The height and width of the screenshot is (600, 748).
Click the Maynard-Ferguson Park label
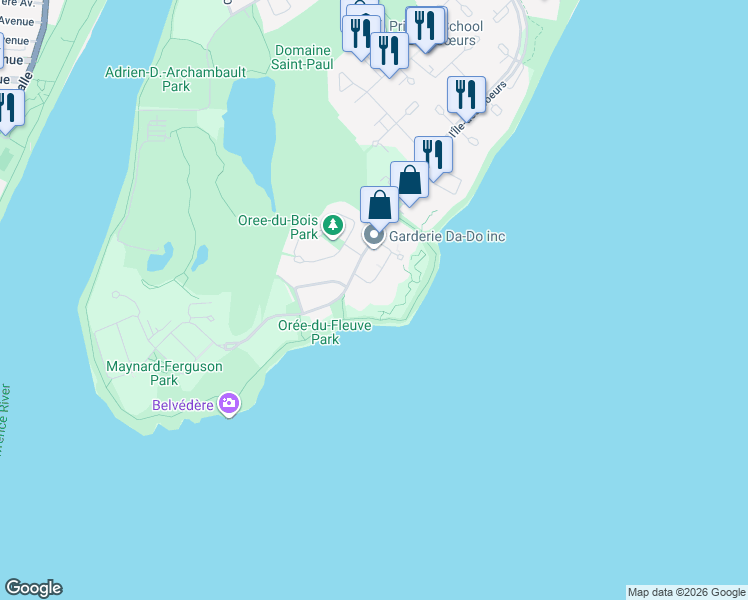pos(164,373)
